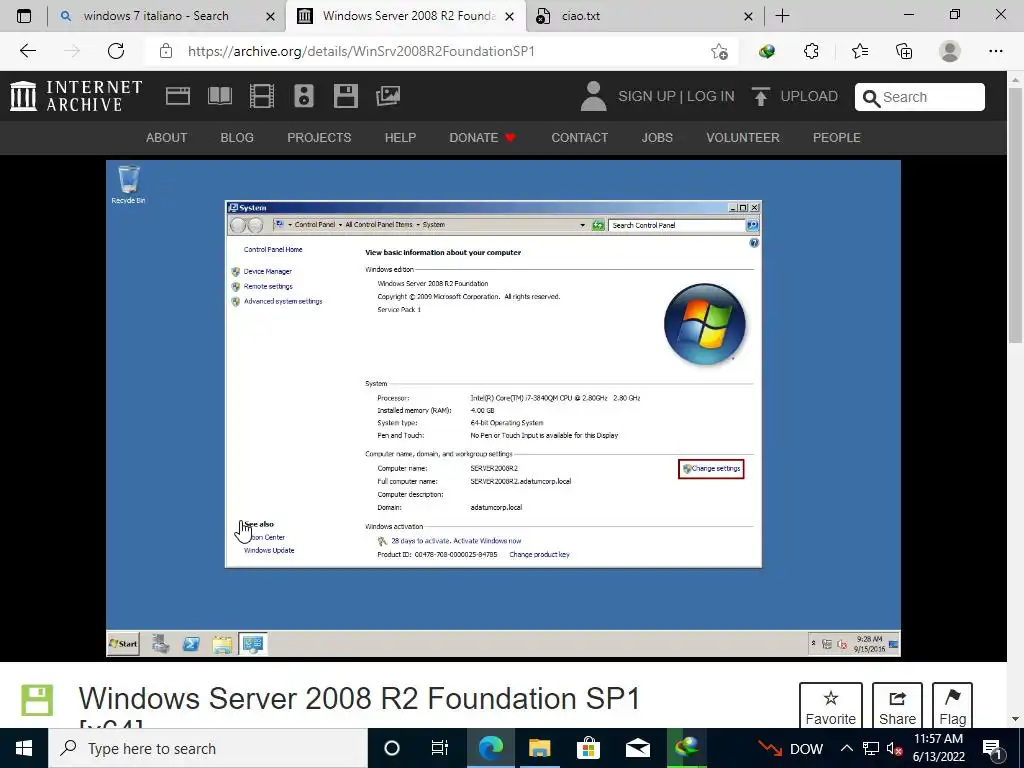Open the Video film icon

click(262, 96)
